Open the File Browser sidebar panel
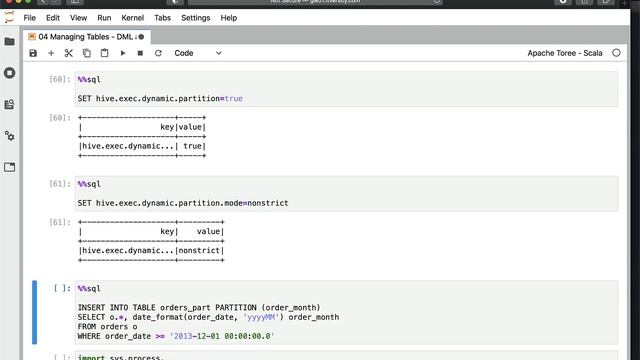 [x=9, y=41]
